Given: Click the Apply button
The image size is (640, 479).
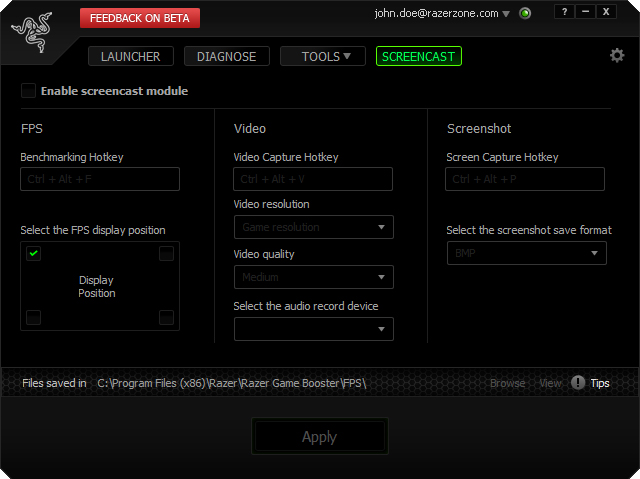Looking at the screenshot, I should pos(320,436).
